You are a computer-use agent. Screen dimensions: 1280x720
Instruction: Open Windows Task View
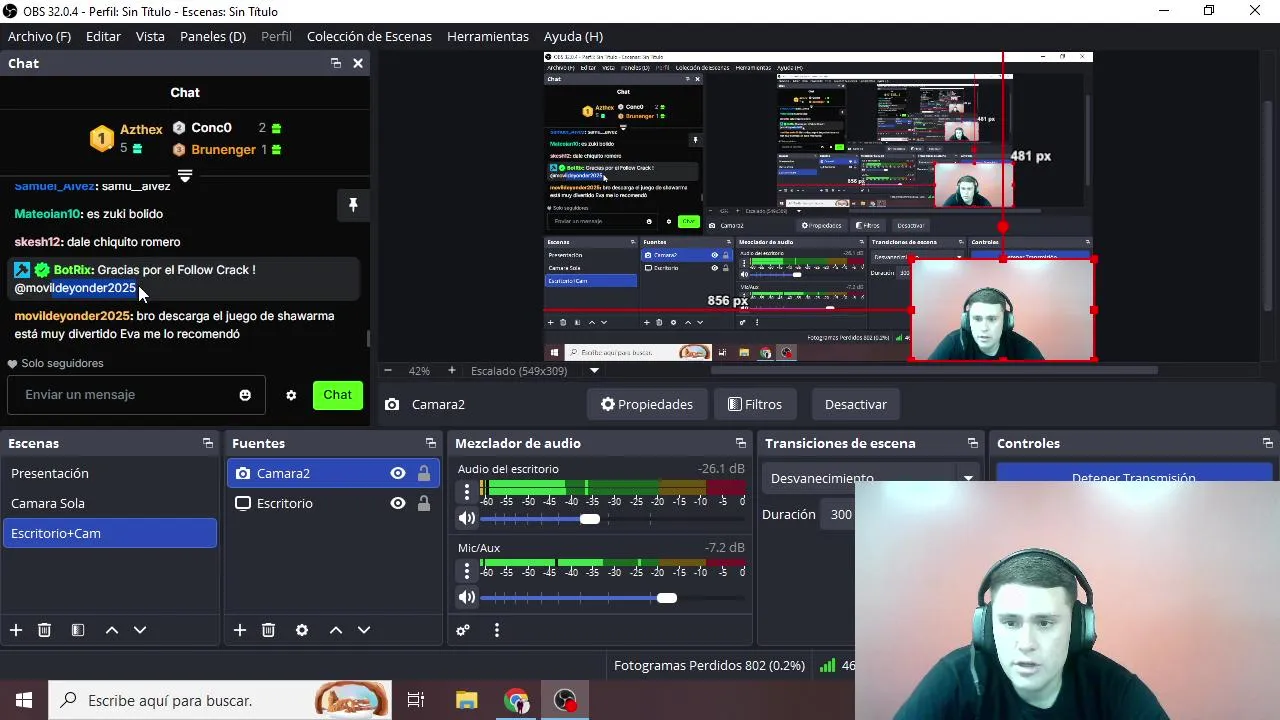[416, 700]
